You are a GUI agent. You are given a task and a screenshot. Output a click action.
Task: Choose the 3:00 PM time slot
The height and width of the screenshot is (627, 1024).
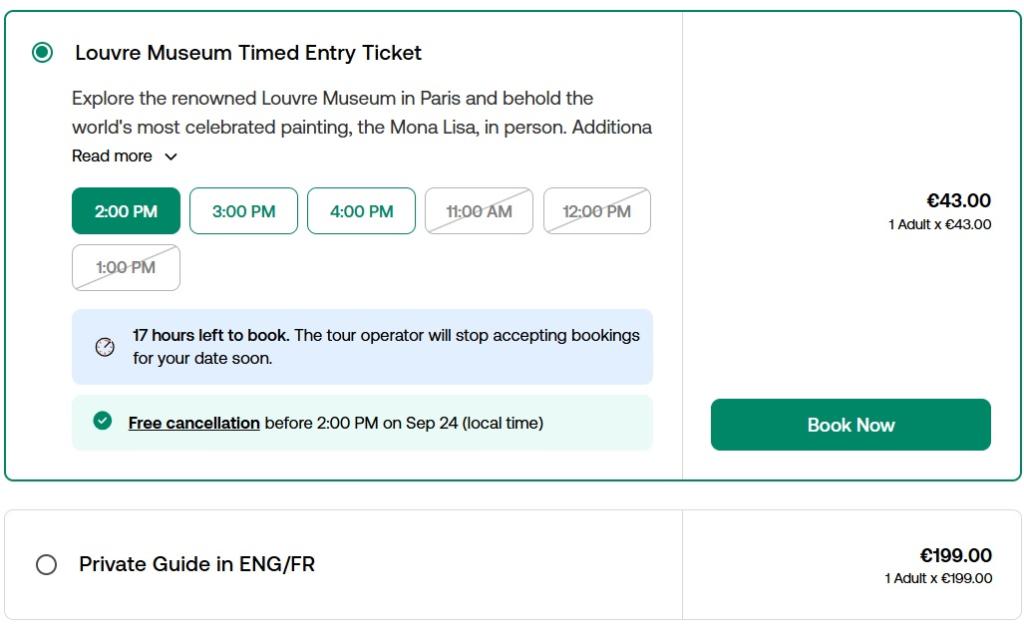point(244,211)
